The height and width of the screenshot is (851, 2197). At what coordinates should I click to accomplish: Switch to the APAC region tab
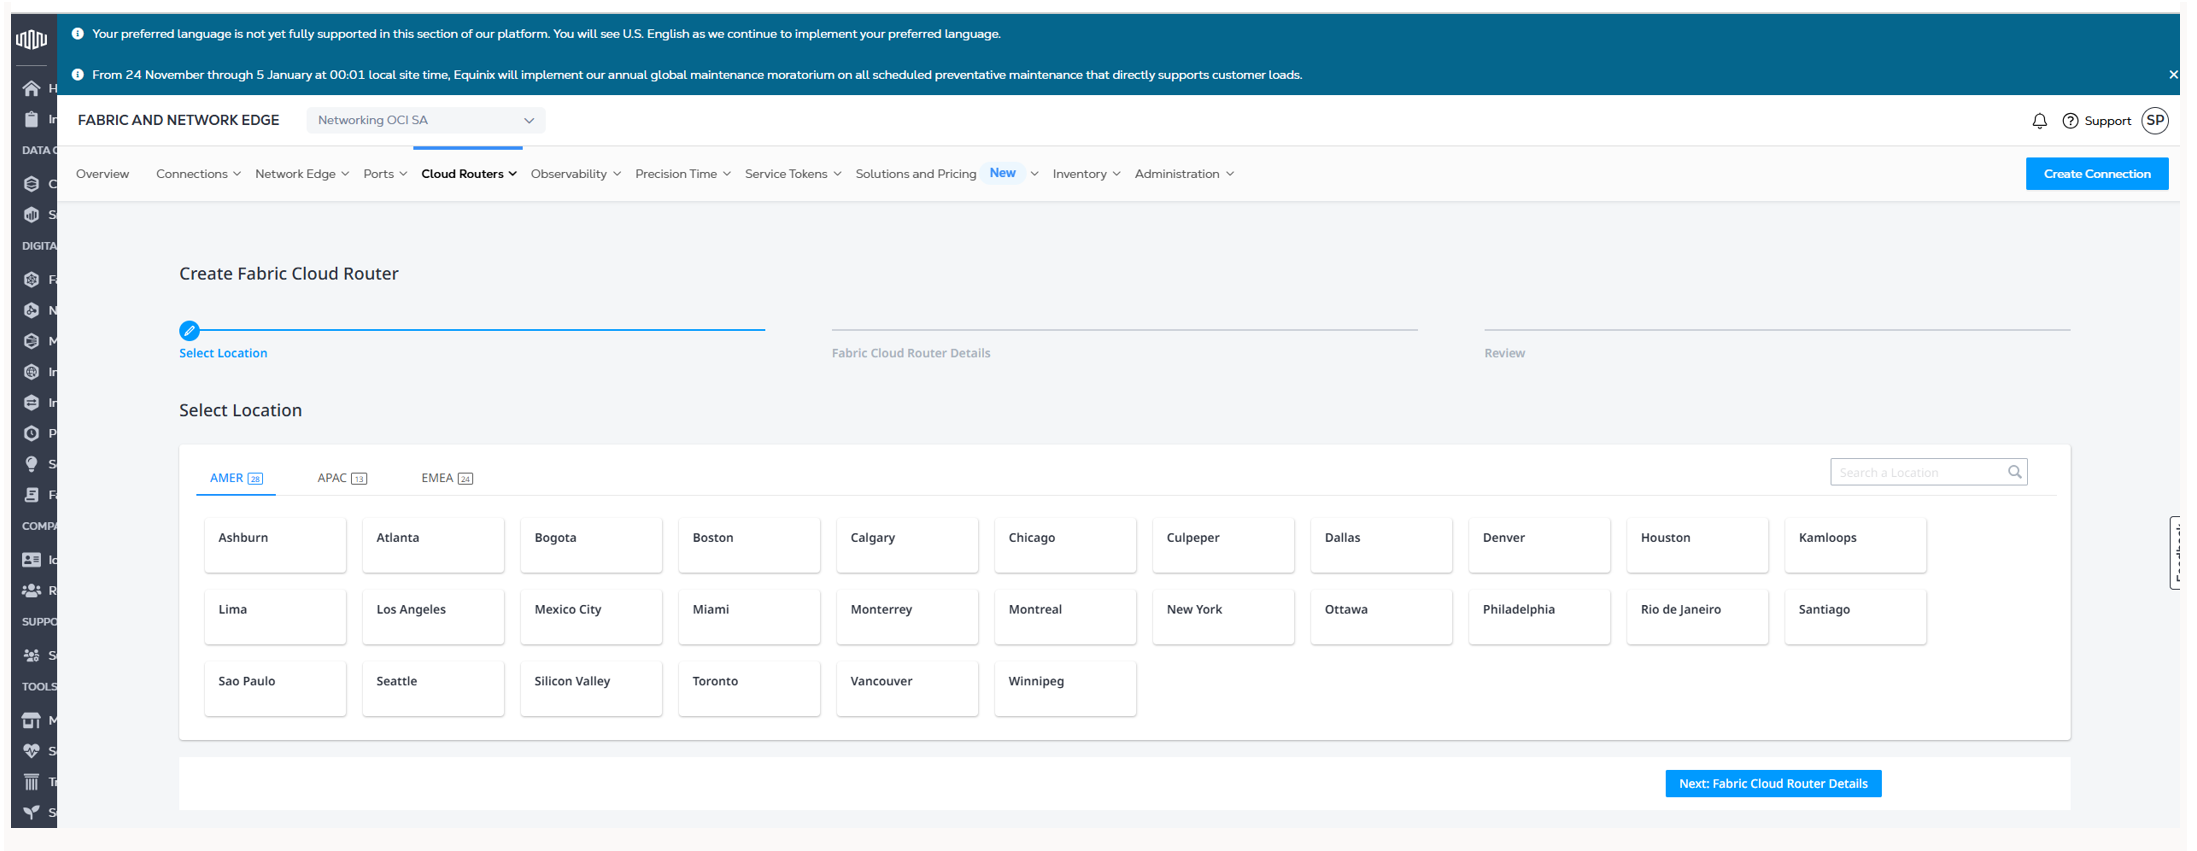(x=341, y=478)
